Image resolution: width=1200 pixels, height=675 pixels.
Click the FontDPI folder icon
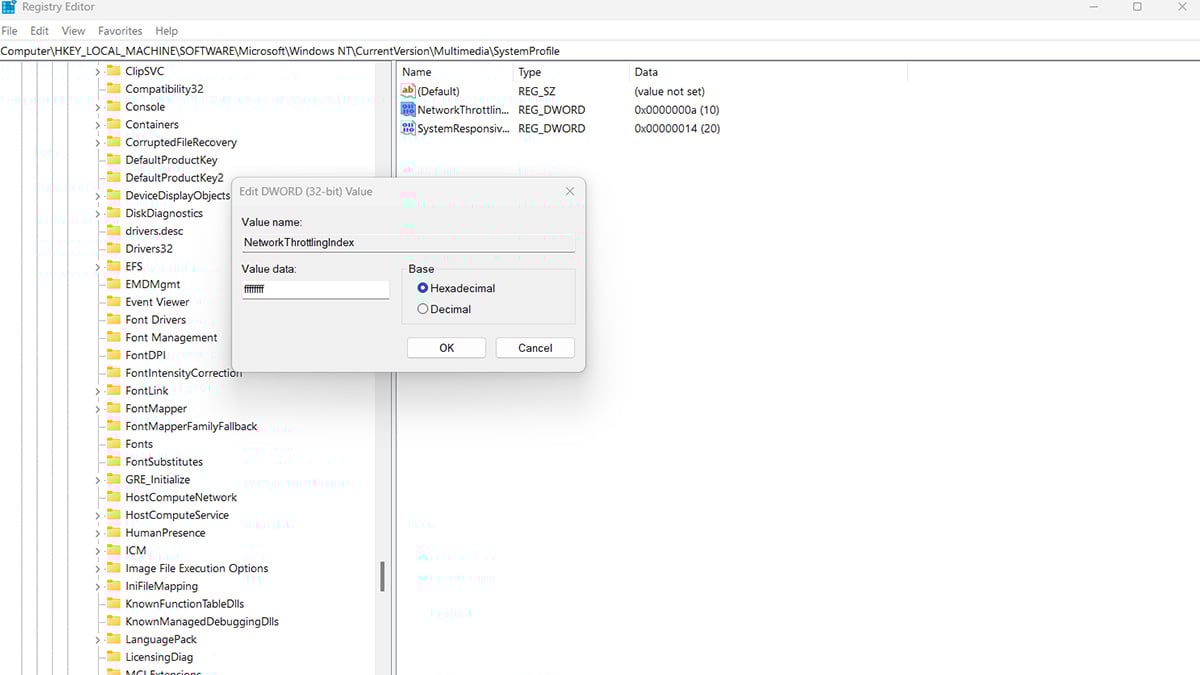[113, 356]
